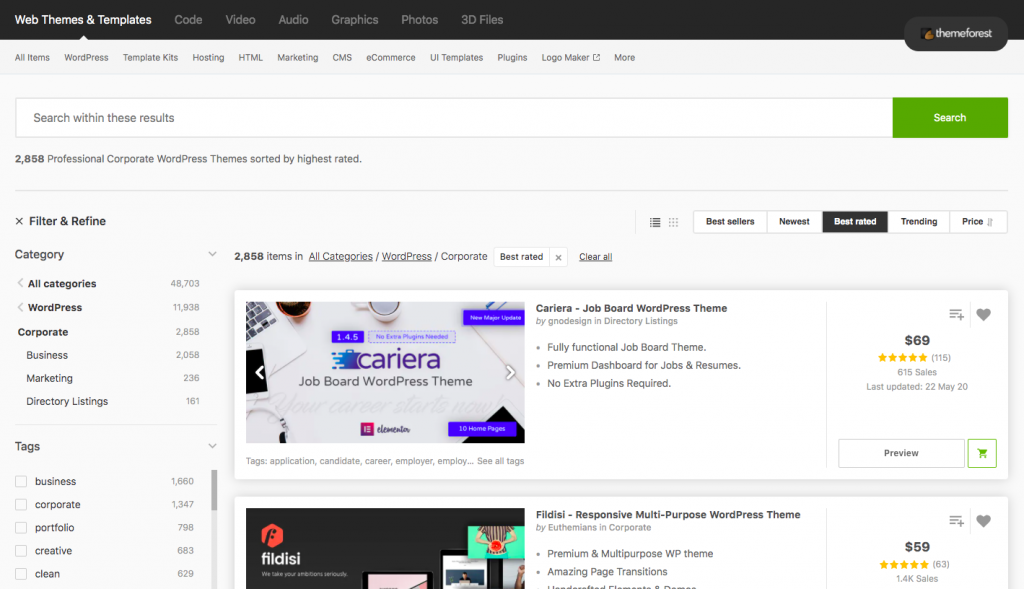Viewport: 1024px width, 589px height.
Task: Open Logo Maker external link
Action: [x=571, y=57]
